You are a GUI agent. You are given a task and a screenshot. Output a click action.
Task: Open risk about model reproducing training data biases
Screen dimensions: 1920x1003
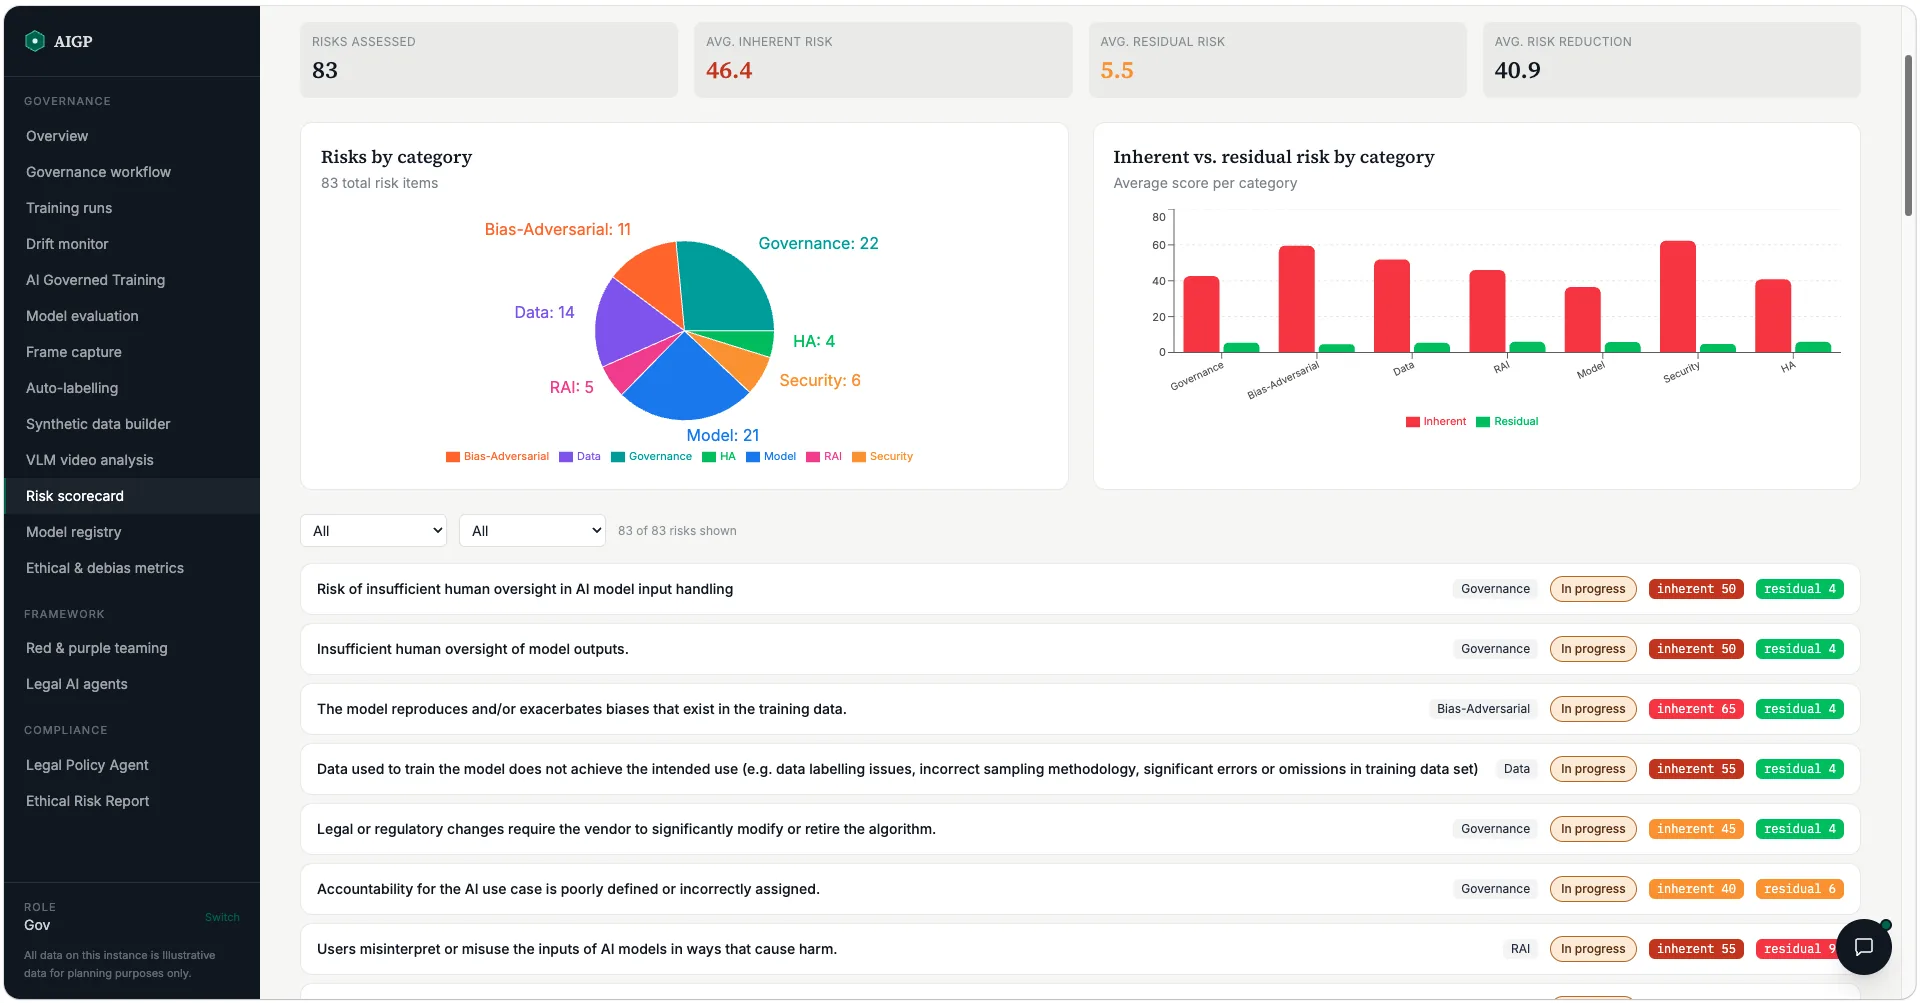tap(1080, 709)
